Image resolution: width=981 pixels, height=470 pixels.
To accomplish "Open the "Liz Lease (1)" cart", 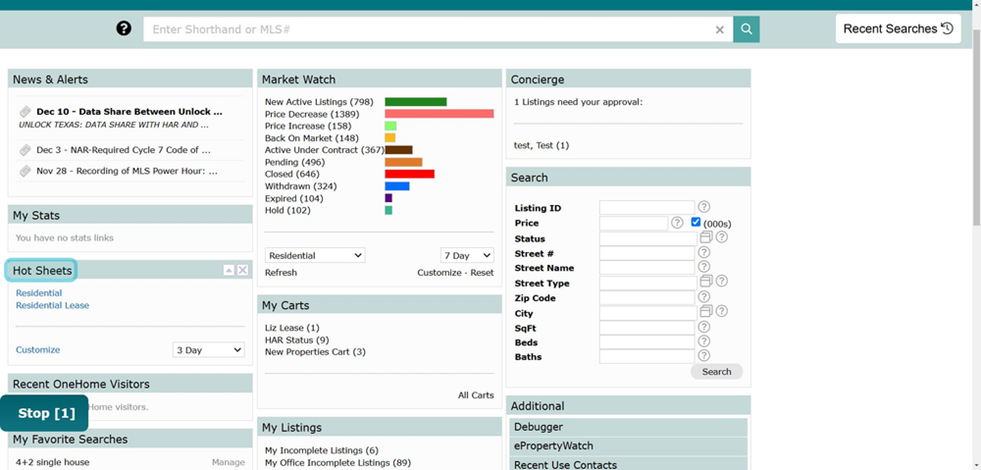I will [x=292, y=328].
